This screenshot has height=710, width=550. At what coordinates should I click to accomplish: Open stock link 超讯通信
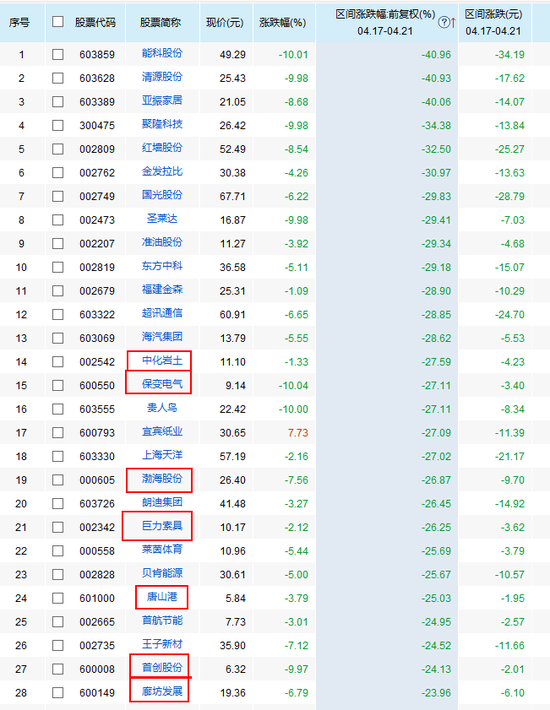162,313
